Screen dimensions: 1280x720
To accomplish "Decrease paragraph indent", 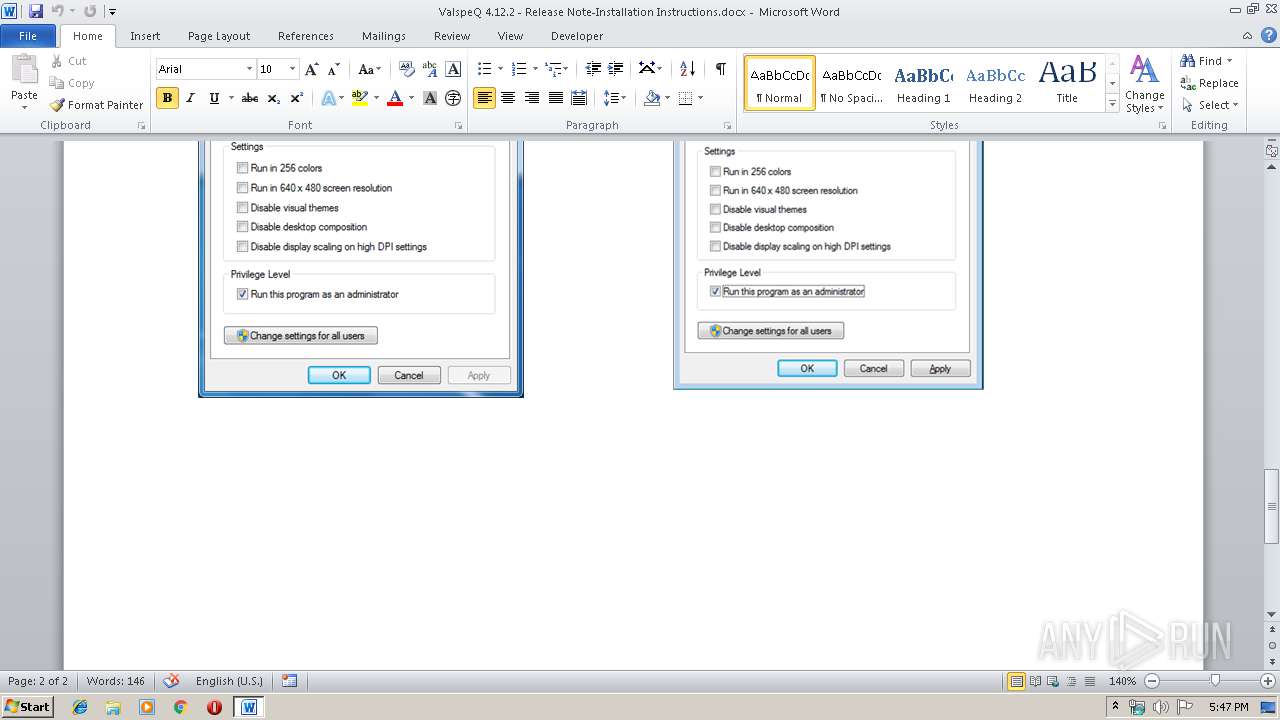I will (593, 69).
